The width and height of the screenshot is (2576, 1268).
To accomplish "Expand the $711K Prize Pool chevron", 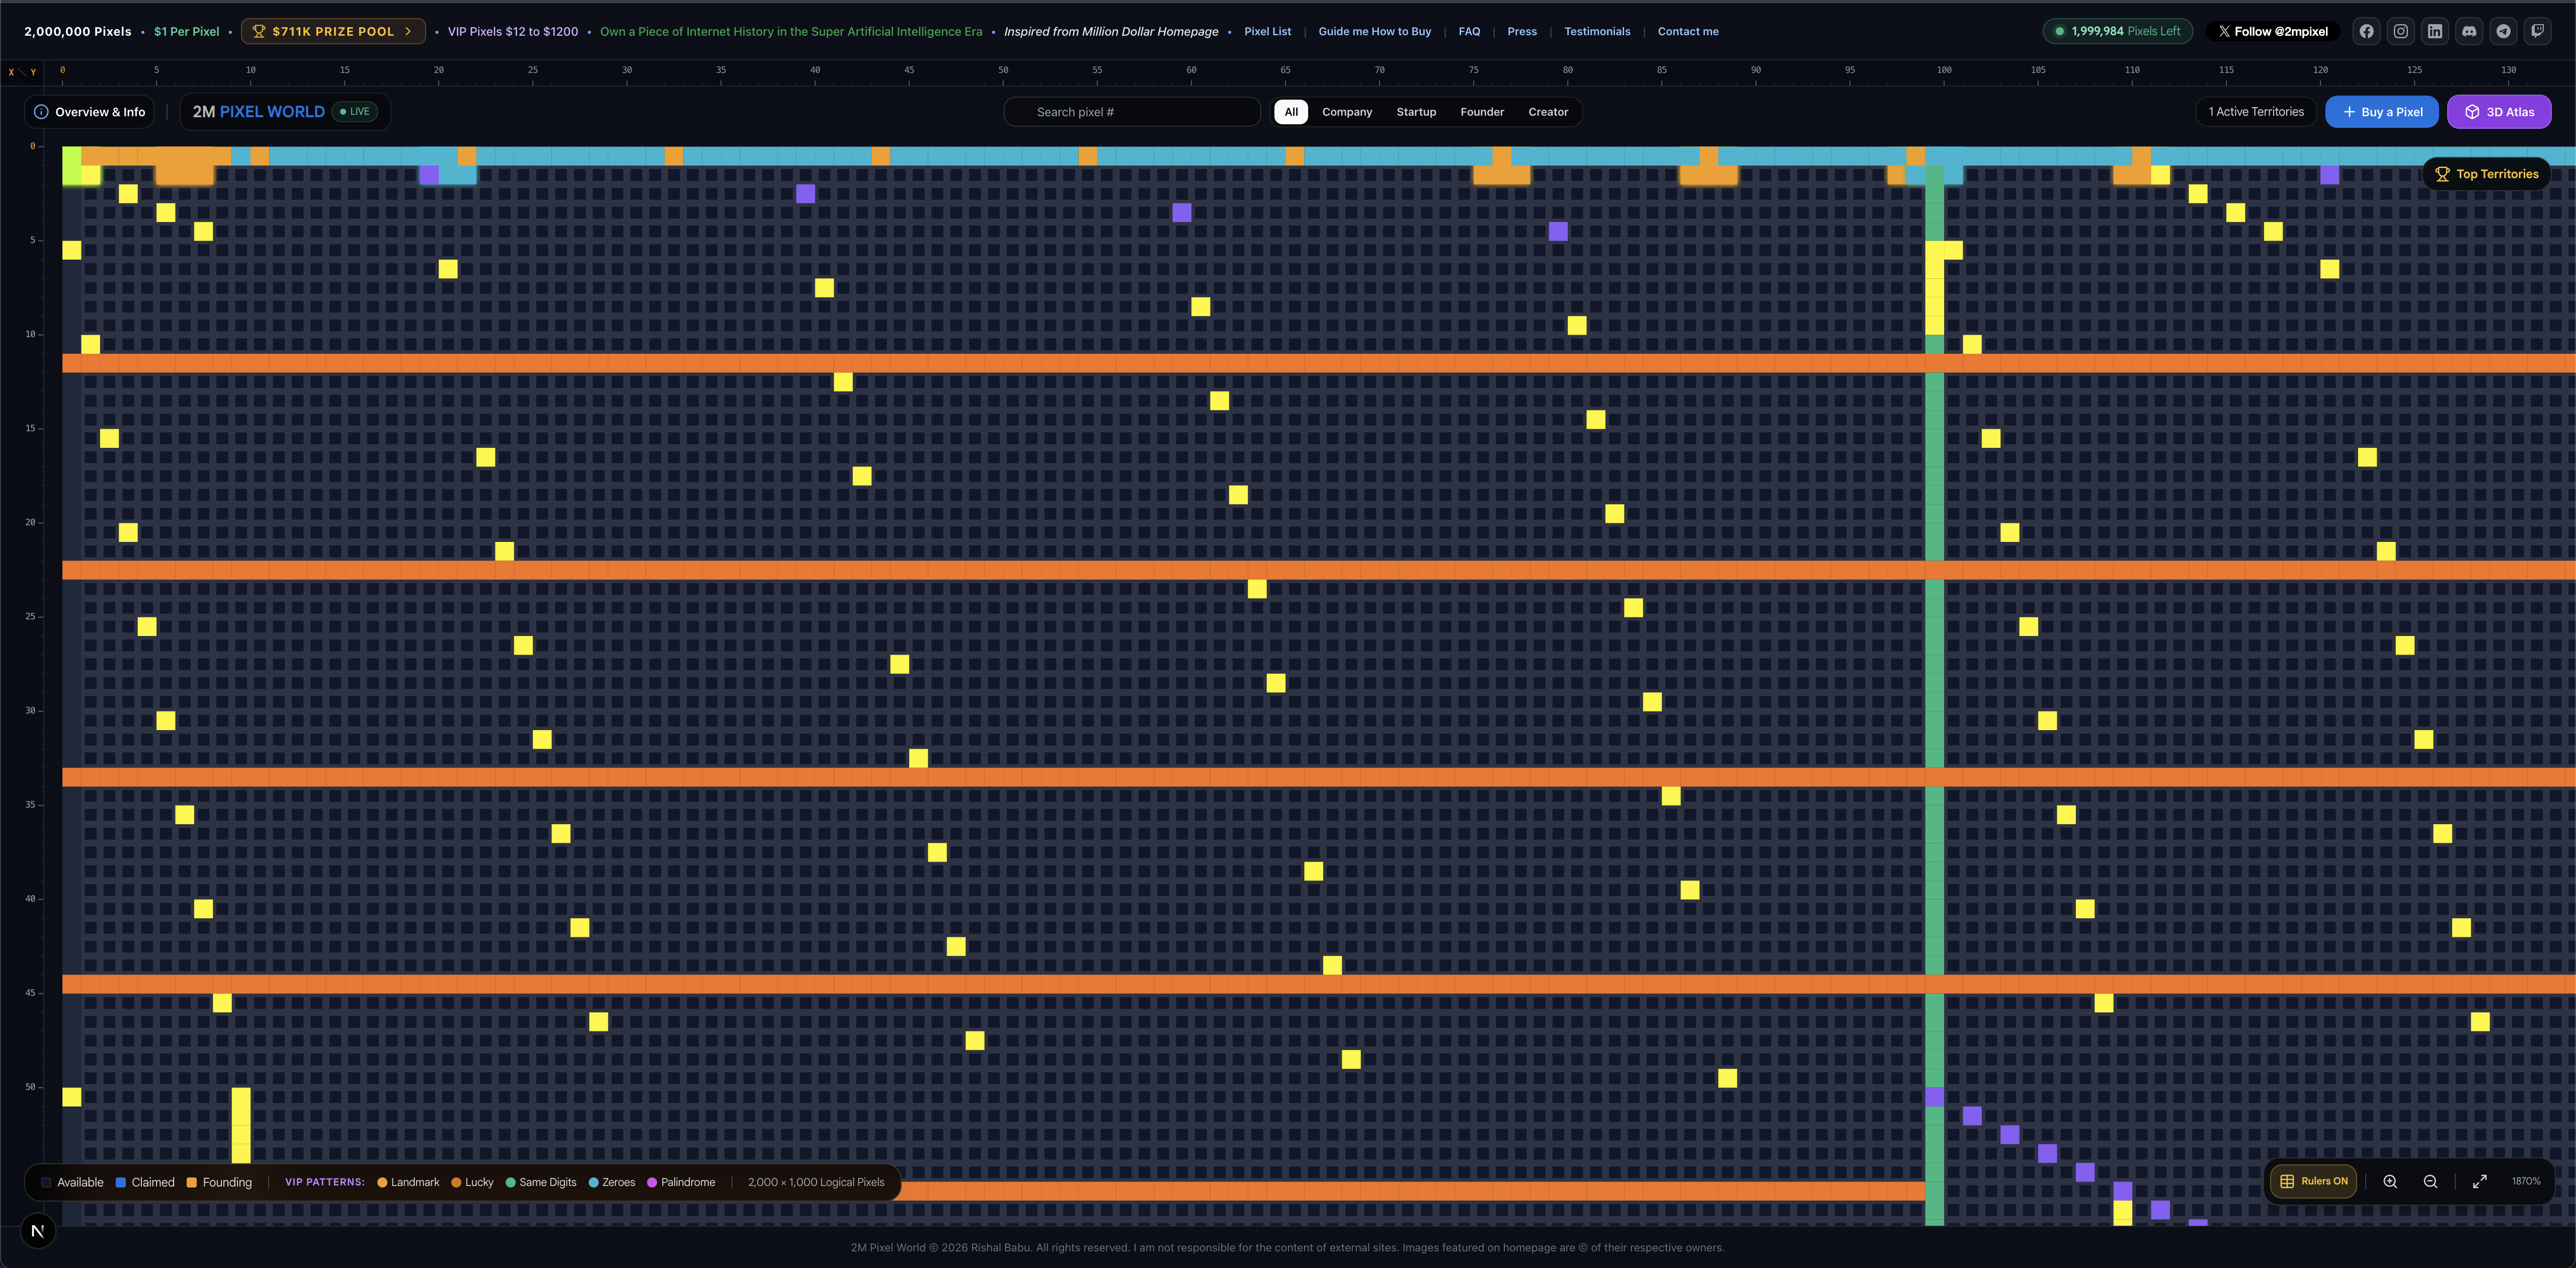I will tap(408, 31).
